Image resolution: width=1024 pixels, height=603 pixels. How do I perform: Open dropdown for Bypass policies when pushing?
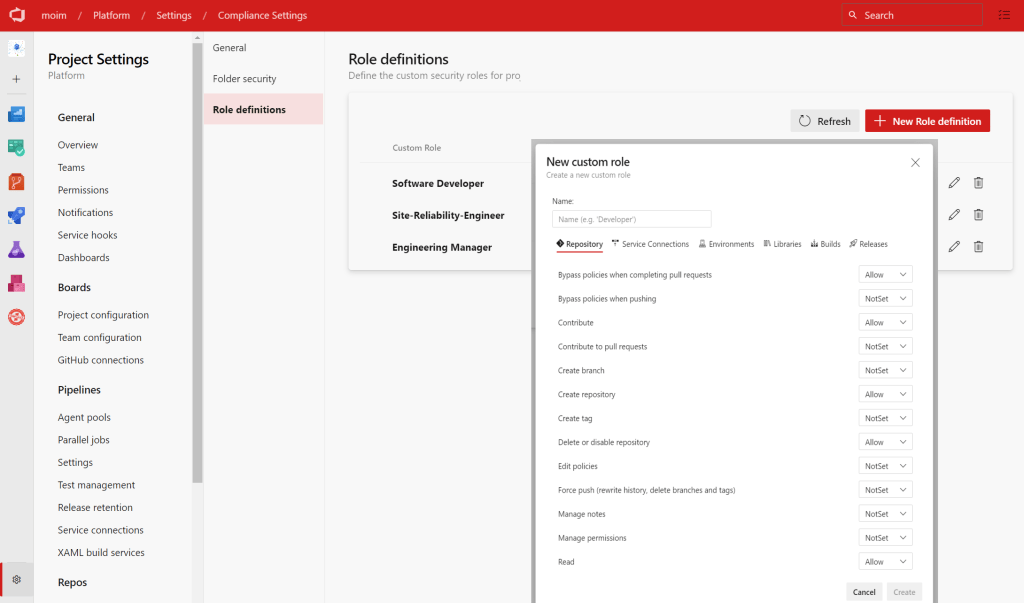click(885, 298)
